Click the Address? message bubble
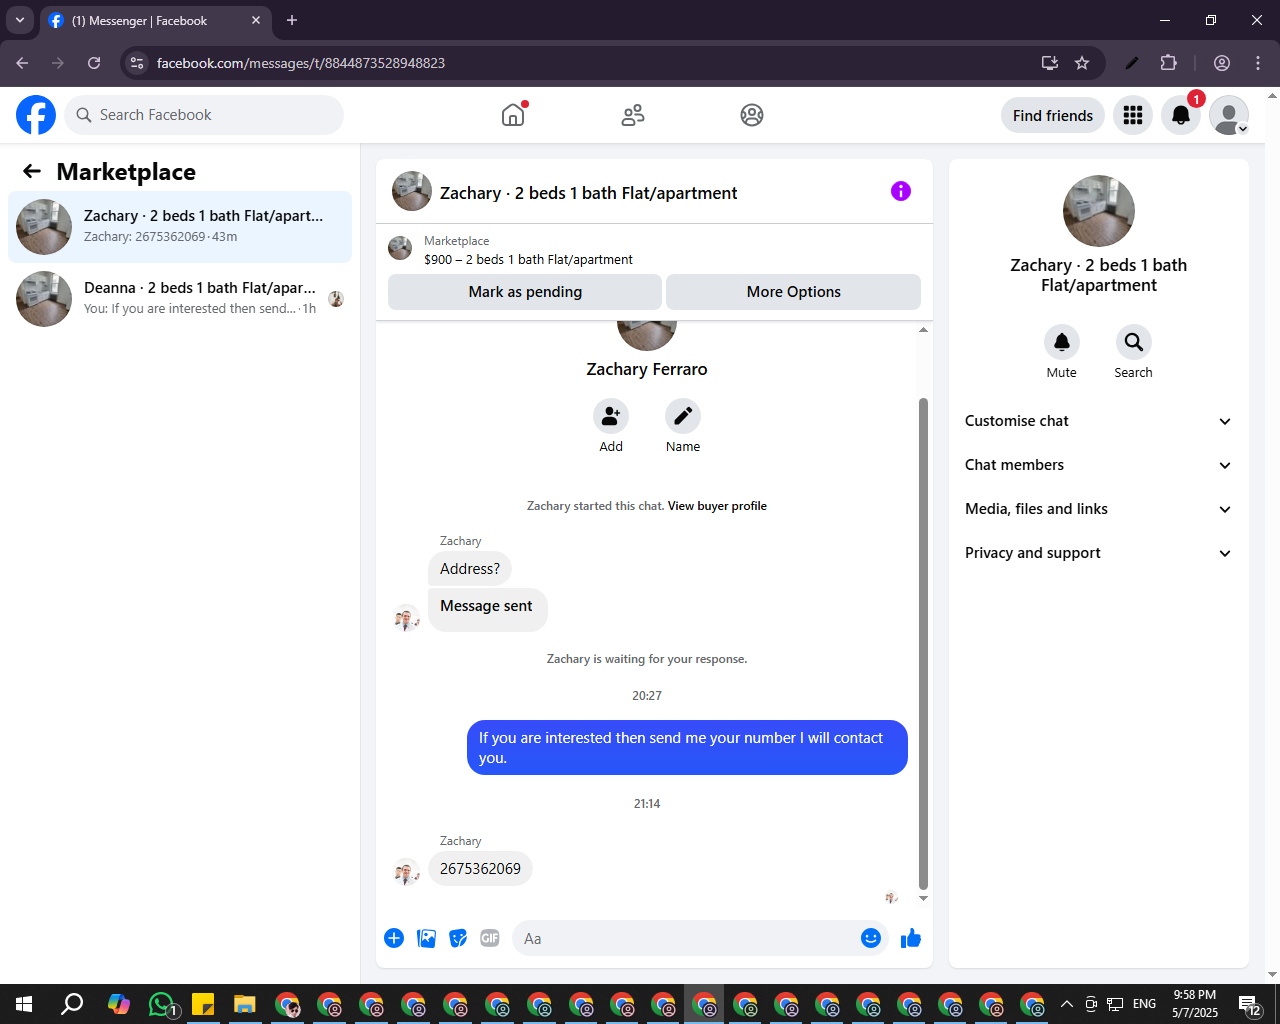The image size is (1280, 1024). point(470,569)
